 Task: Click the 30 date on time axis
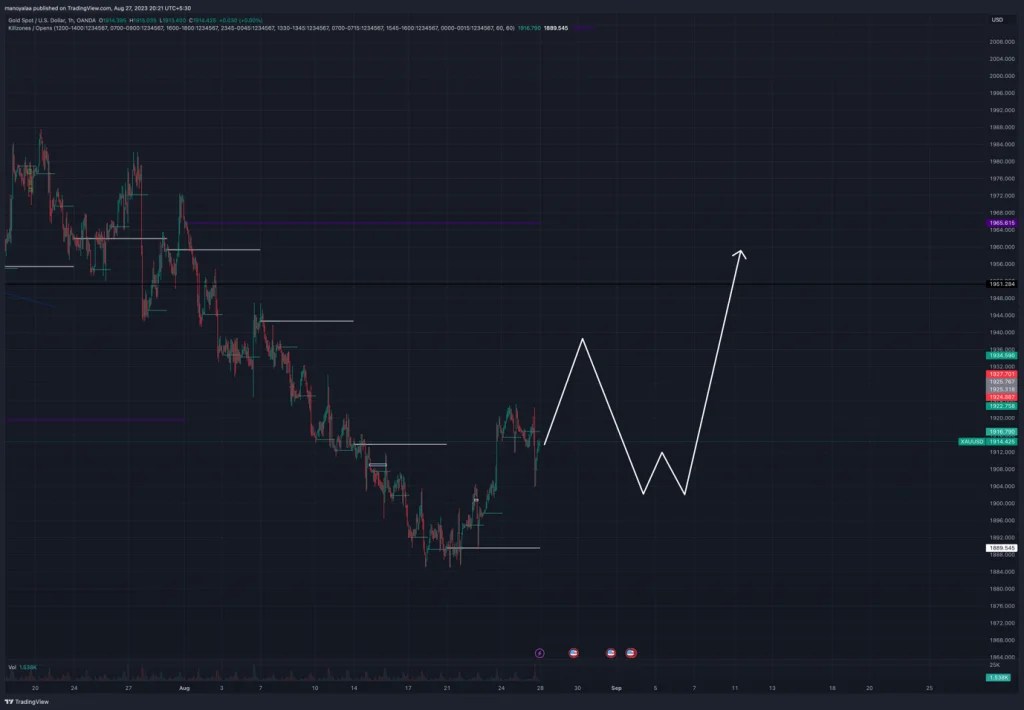(x=577, y=688)
